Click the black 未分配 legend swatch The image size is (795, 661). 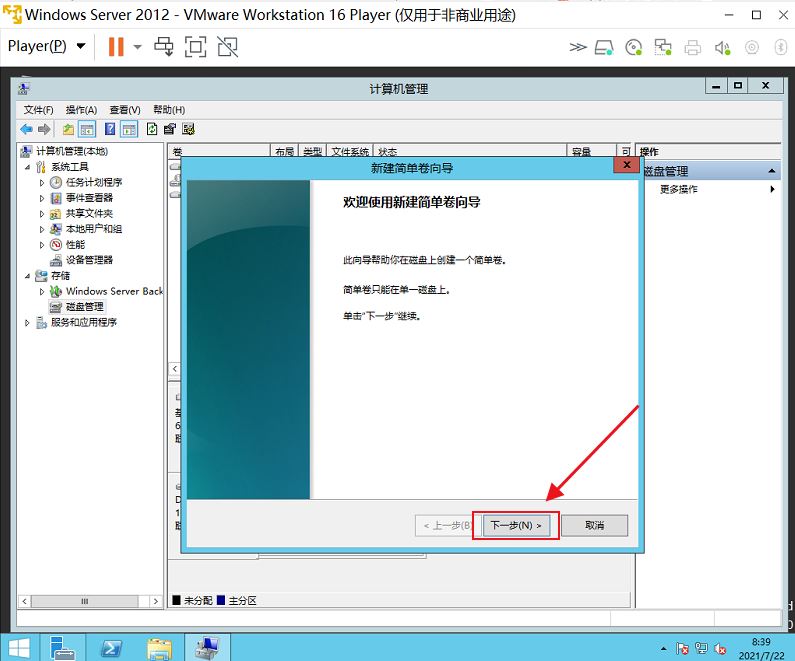coord(176,601)
